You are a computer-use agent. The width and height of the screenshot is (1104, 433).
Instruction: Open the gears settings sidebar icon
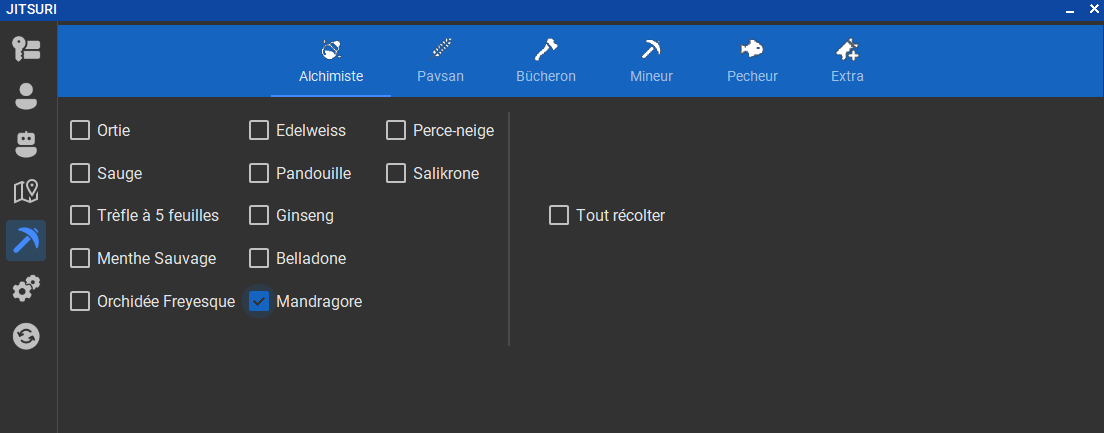pyautogui.click(x=26, y=289)
